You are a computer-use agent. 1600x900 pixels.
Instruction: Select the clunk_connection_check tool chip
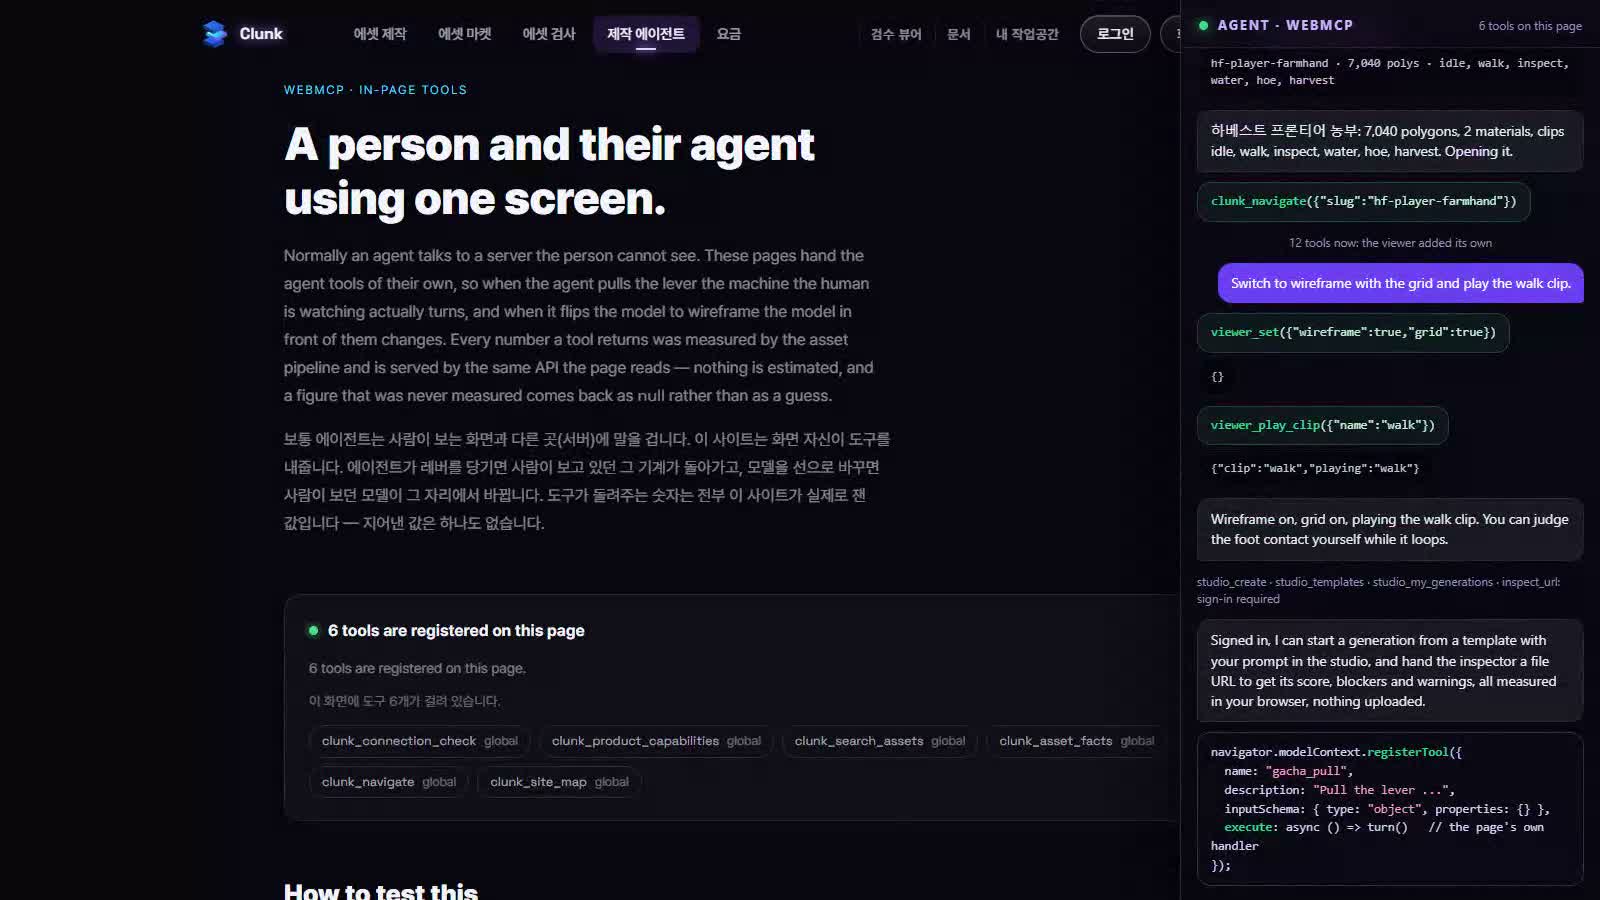(x=420, y=741)
